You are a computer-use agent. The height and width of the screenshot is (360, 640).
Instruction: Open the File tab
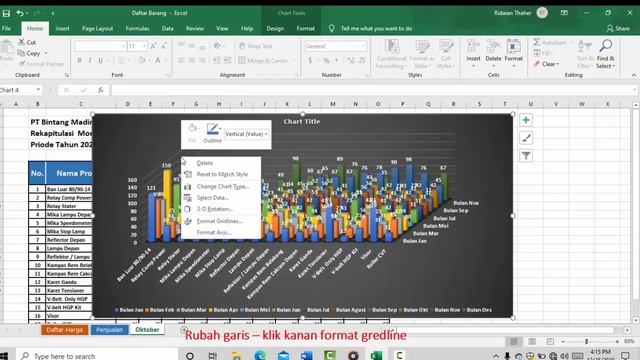6,29
